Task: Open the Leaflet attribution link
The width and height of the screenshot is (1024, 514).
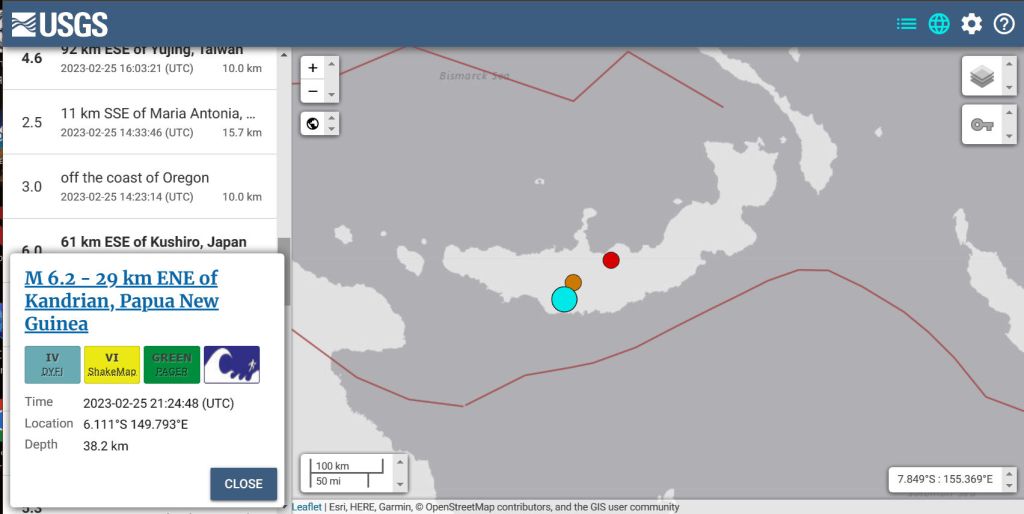Action: point(306,507)
